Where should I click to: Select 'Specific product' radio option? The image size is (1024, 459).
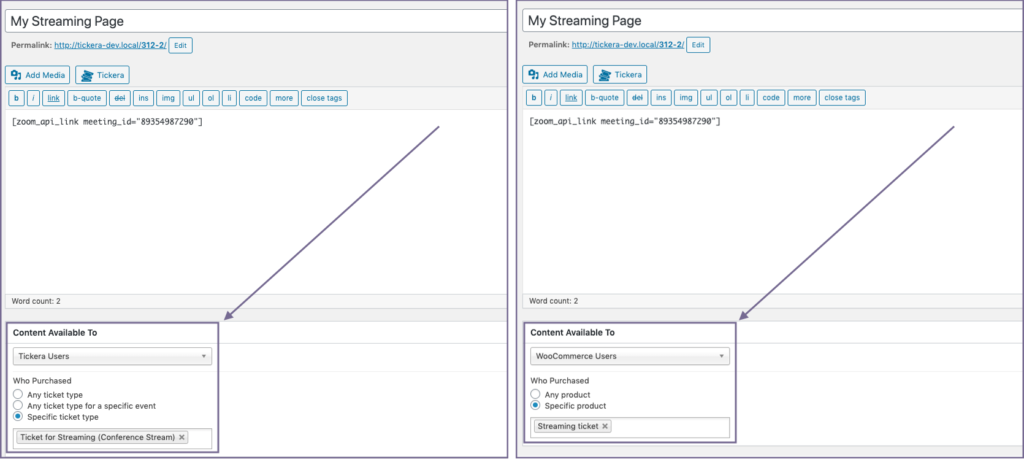[x=536, y=405]
